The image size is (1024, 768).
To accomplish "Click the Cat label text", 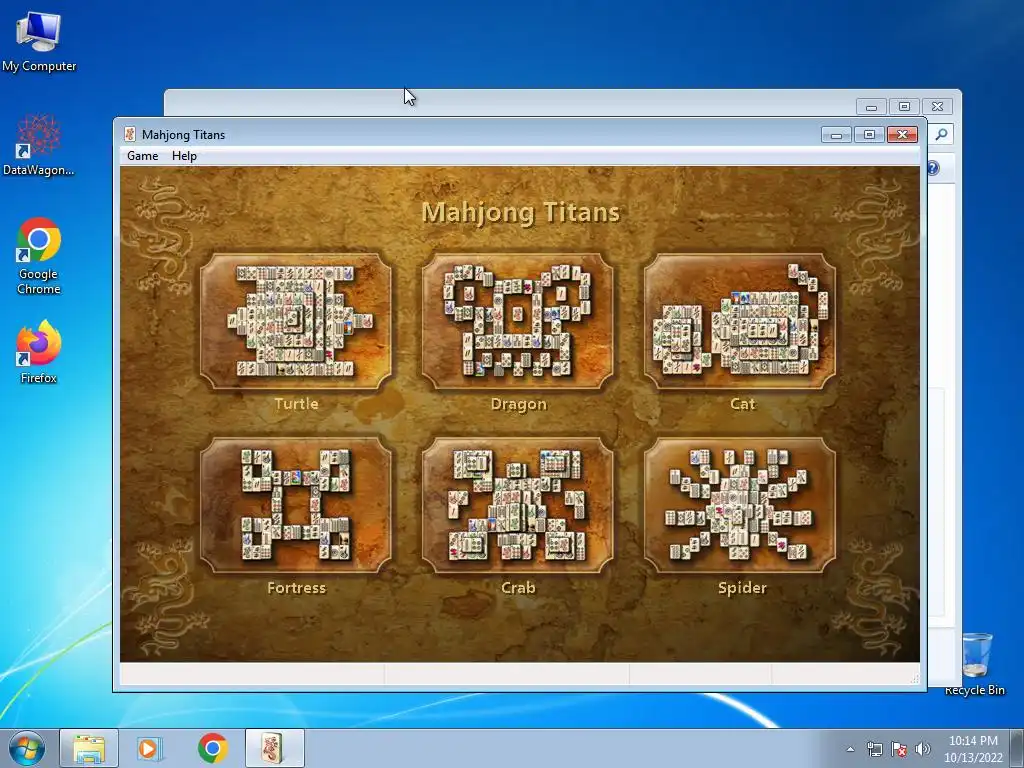I will (743, 404).
